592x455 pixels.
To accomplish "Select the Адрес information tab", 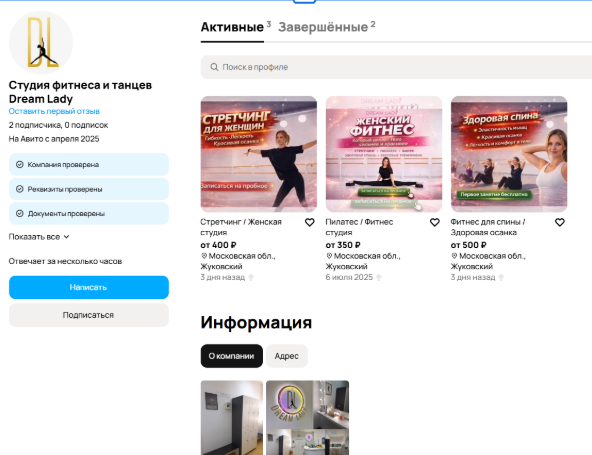I will click(x=287, y=356).
